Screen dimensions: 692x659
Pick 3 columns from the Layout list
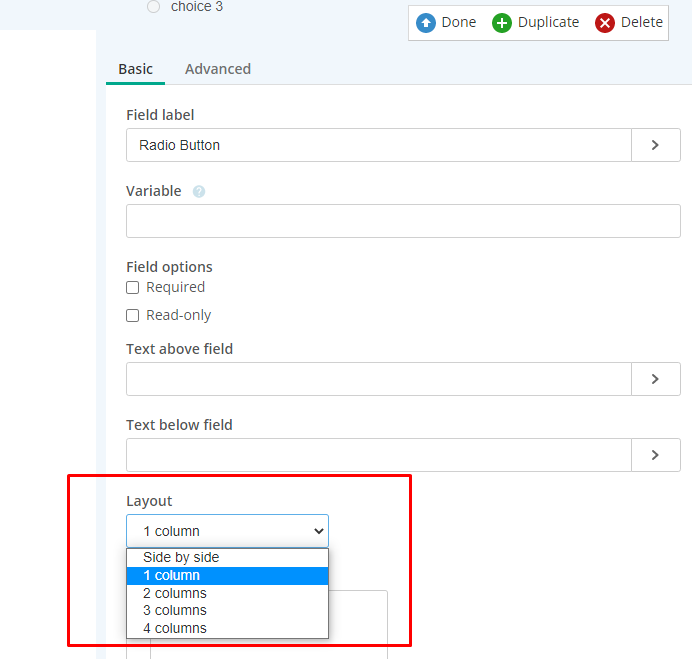(x=175, y=610)
